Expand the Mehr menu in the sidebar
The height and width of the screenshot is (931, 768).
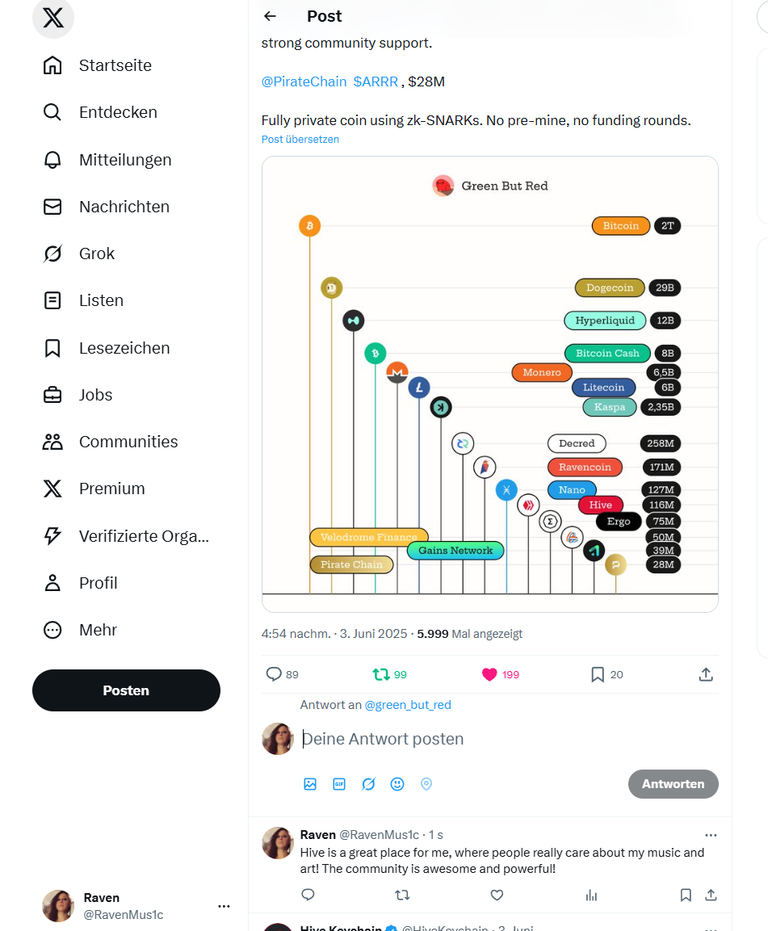pos(80,630)
